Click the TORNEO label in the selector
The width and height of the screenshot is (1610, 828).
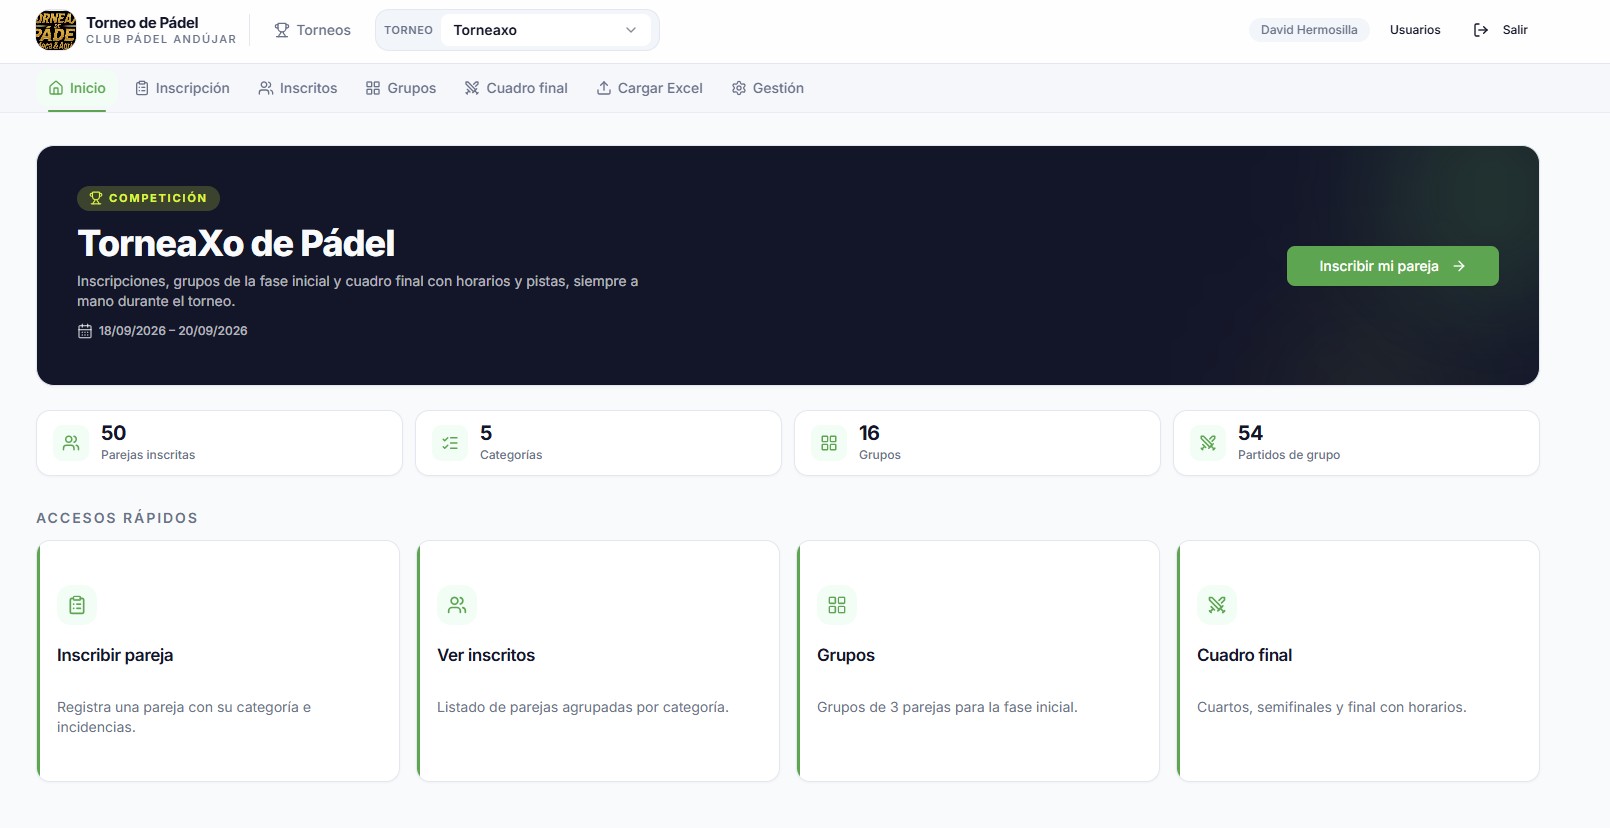point(408,30)
